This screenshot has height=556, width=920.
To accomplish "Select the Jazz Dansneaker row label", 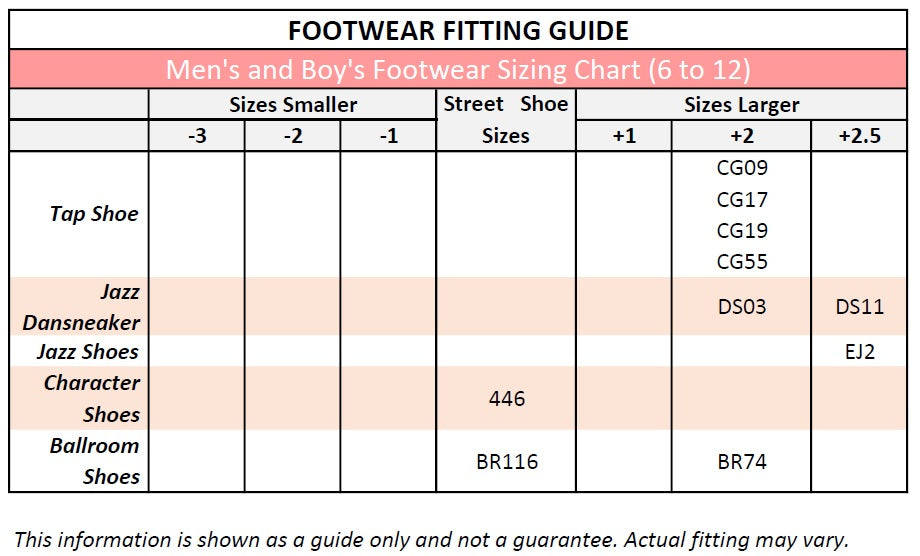I will click(x=82, y=307).
